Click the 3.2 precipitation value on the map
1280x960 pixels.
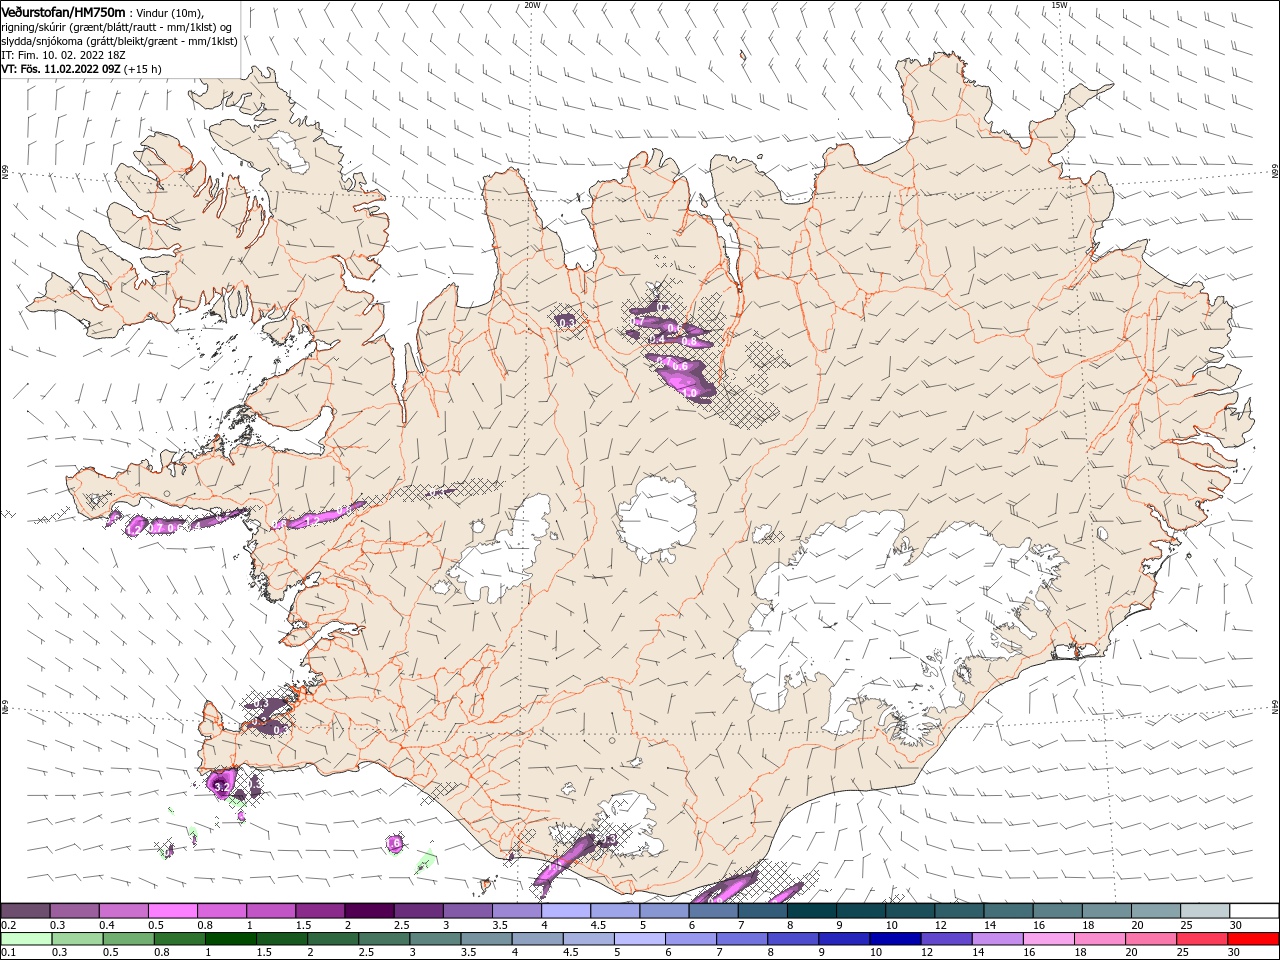pos(223,788)
